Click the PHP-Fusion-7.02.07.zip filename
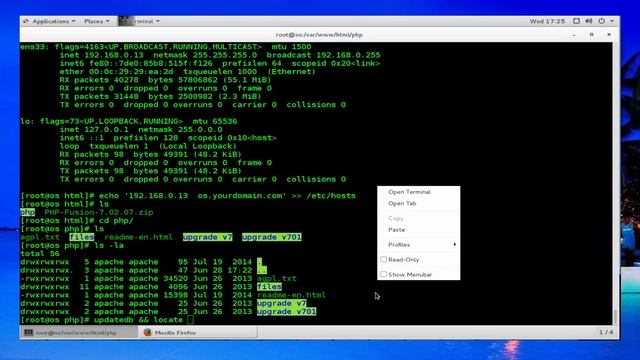640x360 pixels. 99,212
